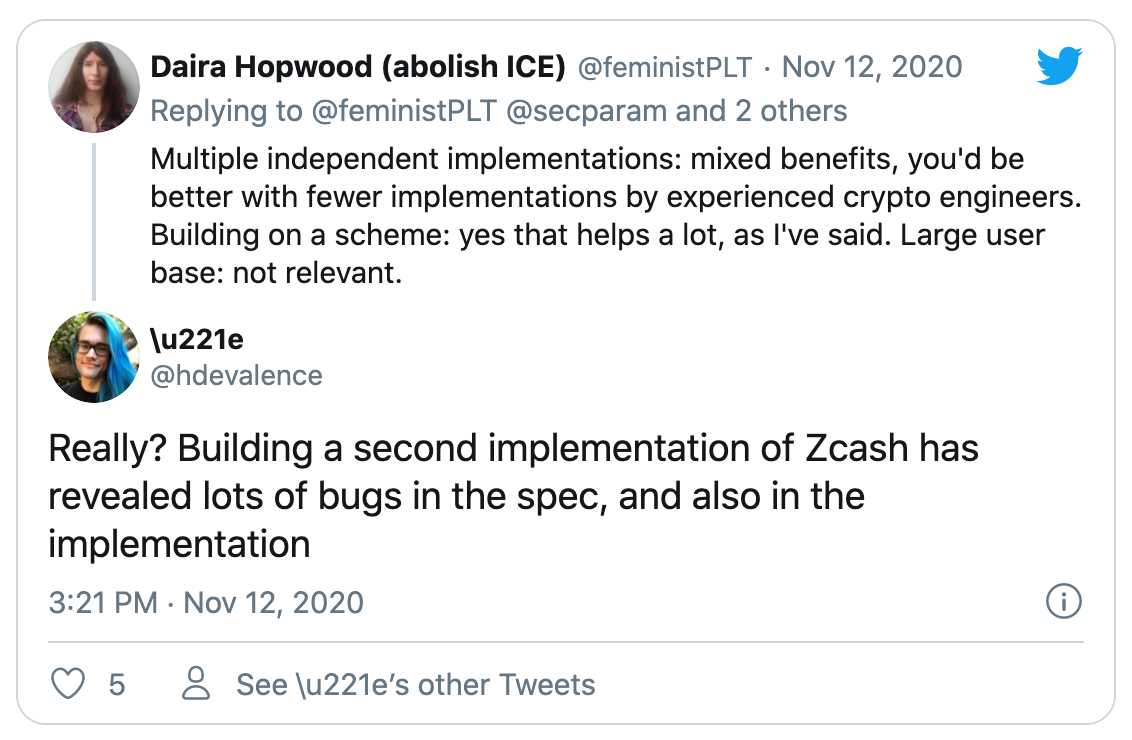
Task: Click See \u221e's other Tweets
Action: click(415, 685)
